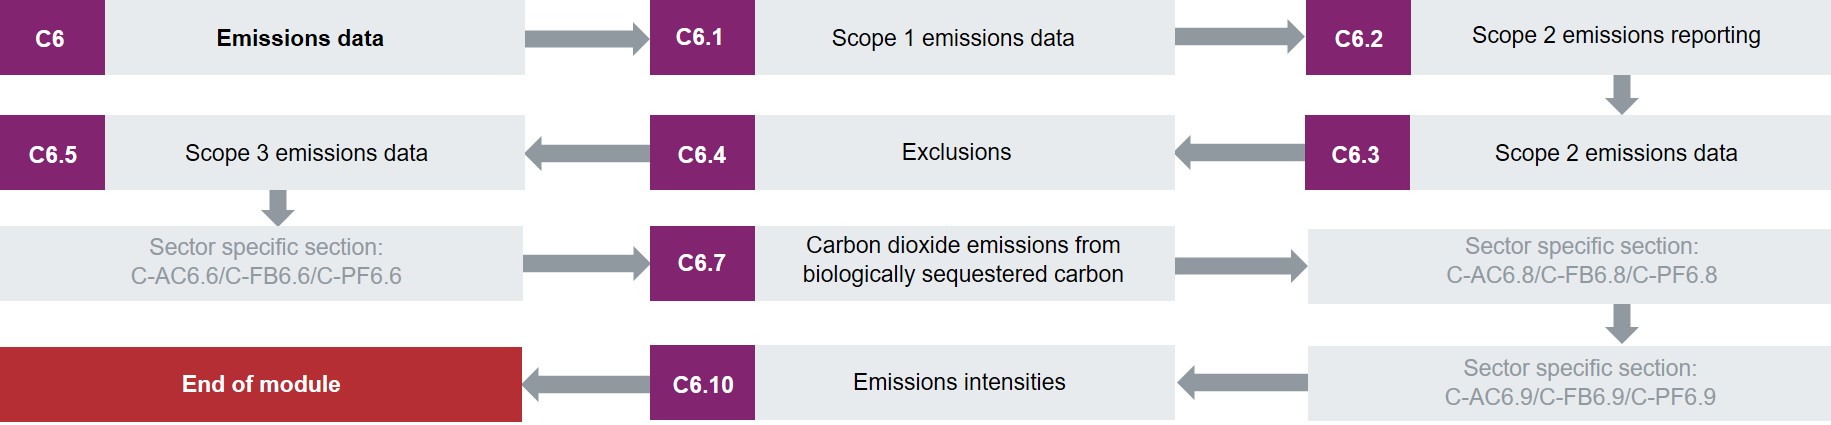Click the Emissions data heading box
This screenshot has height=425, width=1831.
pyautogui.click(x=315, y=37)
